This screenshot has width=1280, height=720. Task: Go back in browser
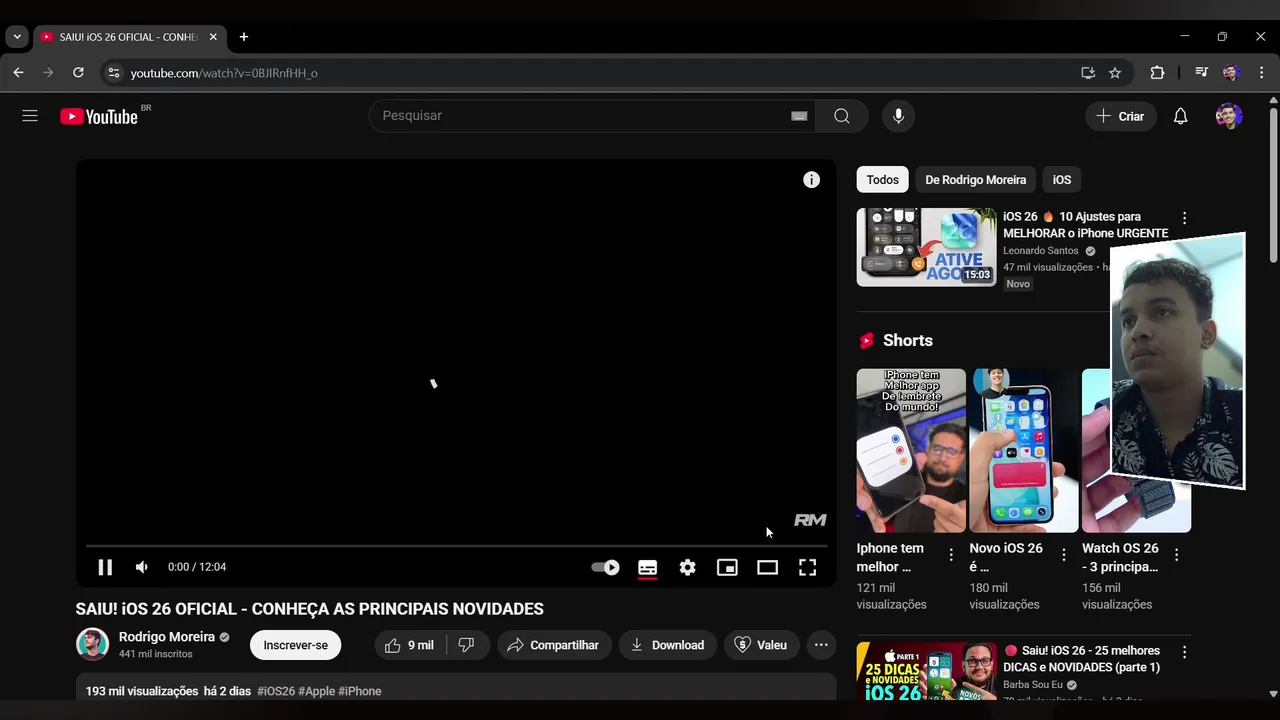coord(18,73)
